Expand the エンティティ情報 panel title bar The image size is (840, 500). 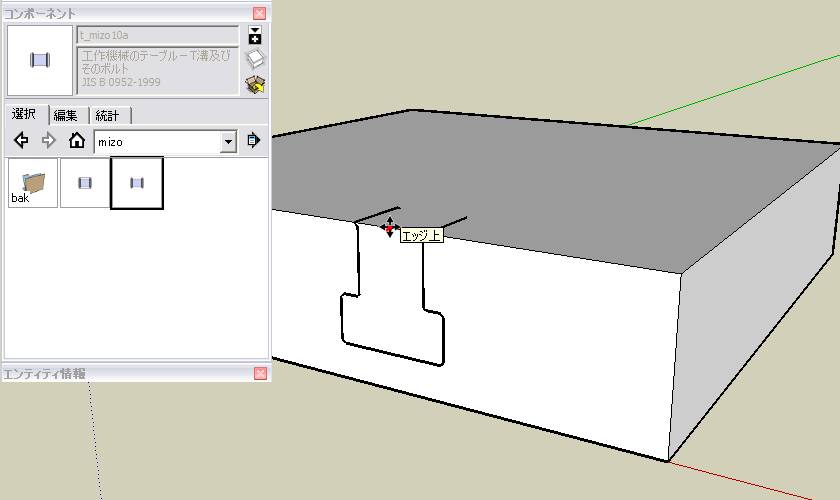point(129,374)
